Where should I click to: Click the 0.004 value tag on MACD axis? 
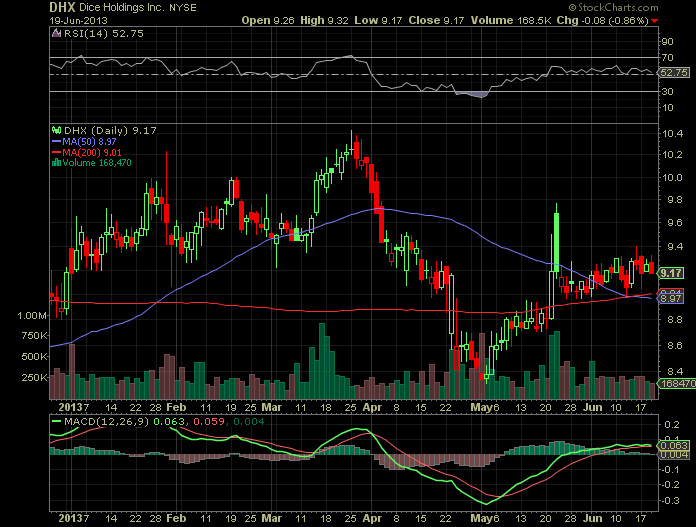pyautogui.click(x=674, y=455)
